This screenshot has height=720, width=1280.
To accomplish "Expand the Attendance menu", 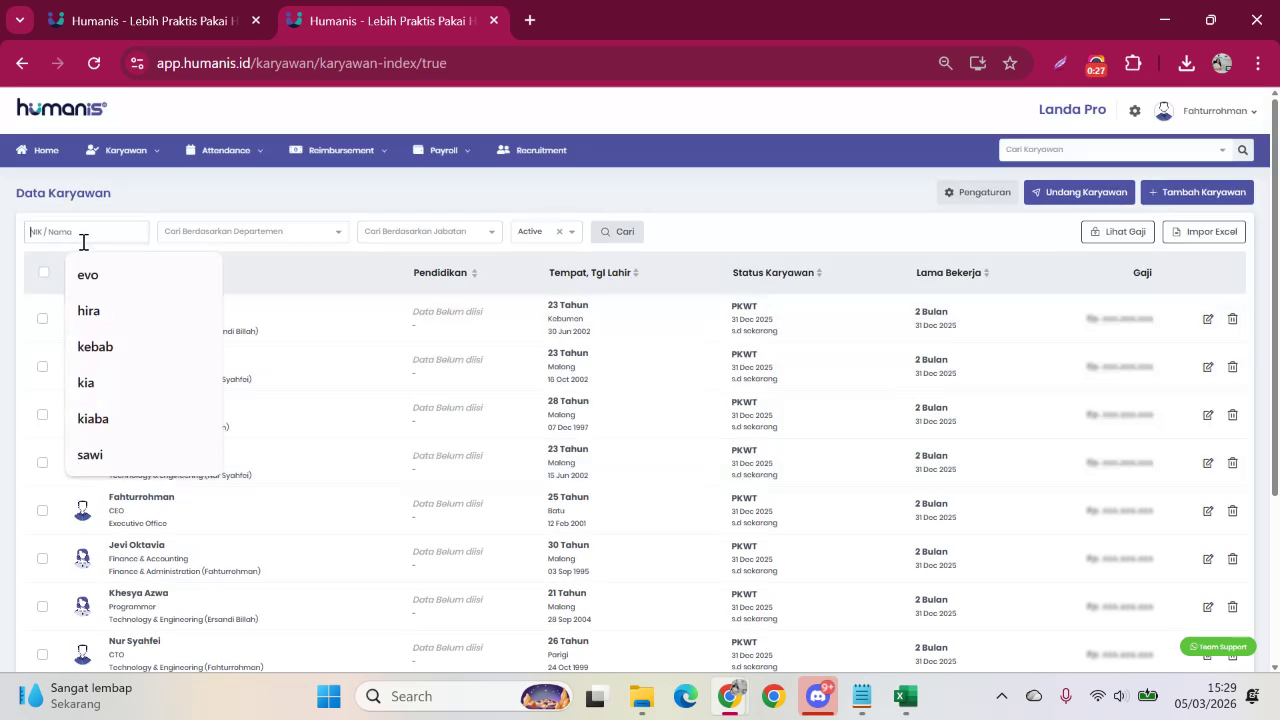I will point(225,150).
